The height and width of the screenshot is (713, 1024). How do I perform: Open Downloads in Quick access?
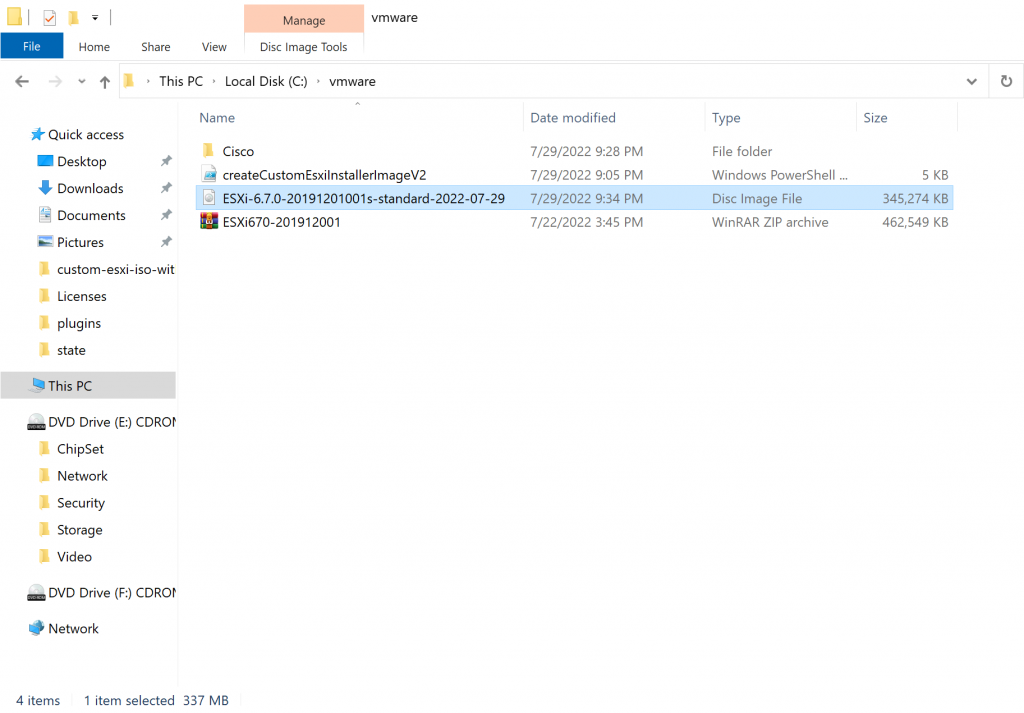tap(90, 188)
